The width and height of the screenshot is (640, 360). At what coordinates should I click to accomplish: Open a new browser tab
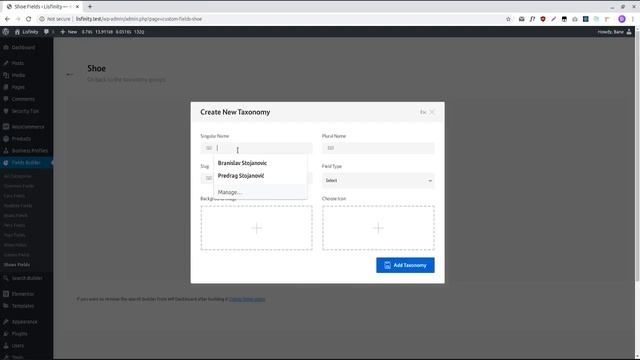(90, 7)
